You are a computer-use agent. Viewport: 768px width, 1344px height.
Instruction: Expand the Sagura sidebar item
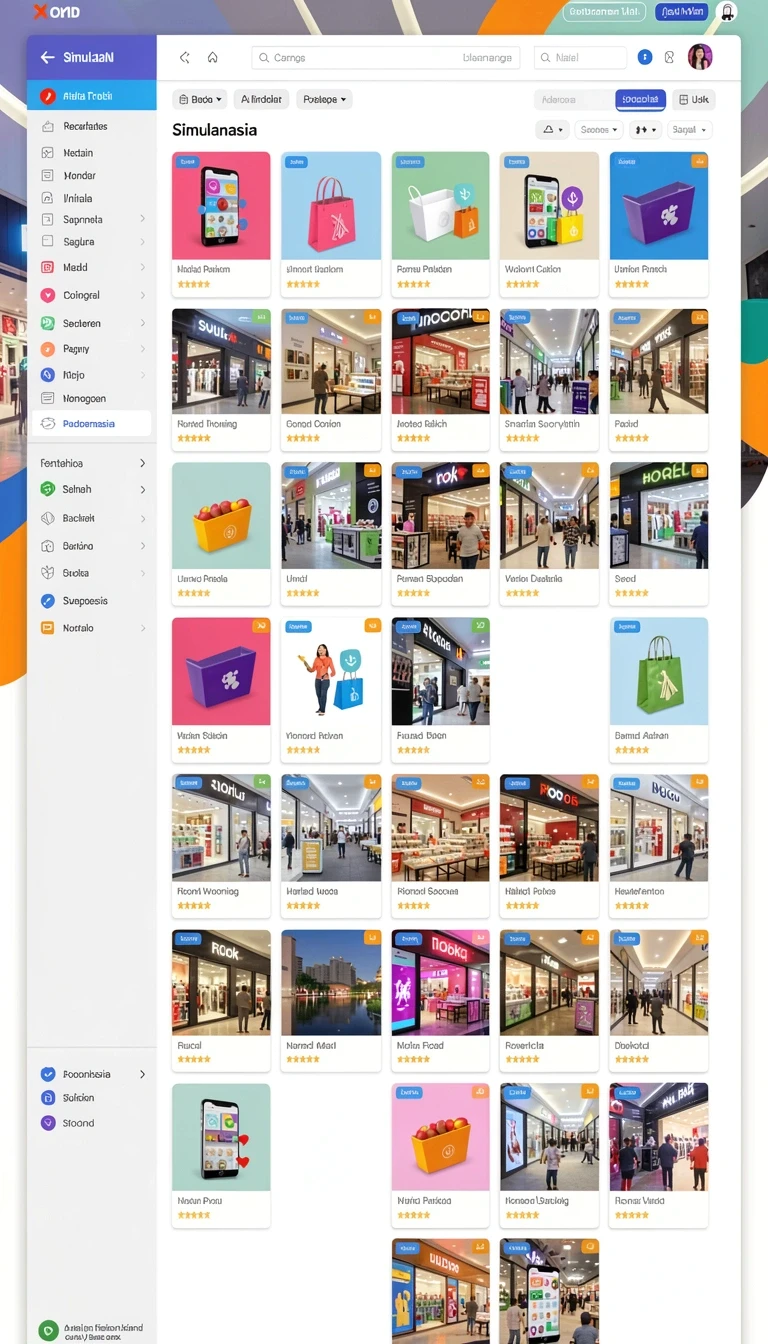tap(143, 242)
